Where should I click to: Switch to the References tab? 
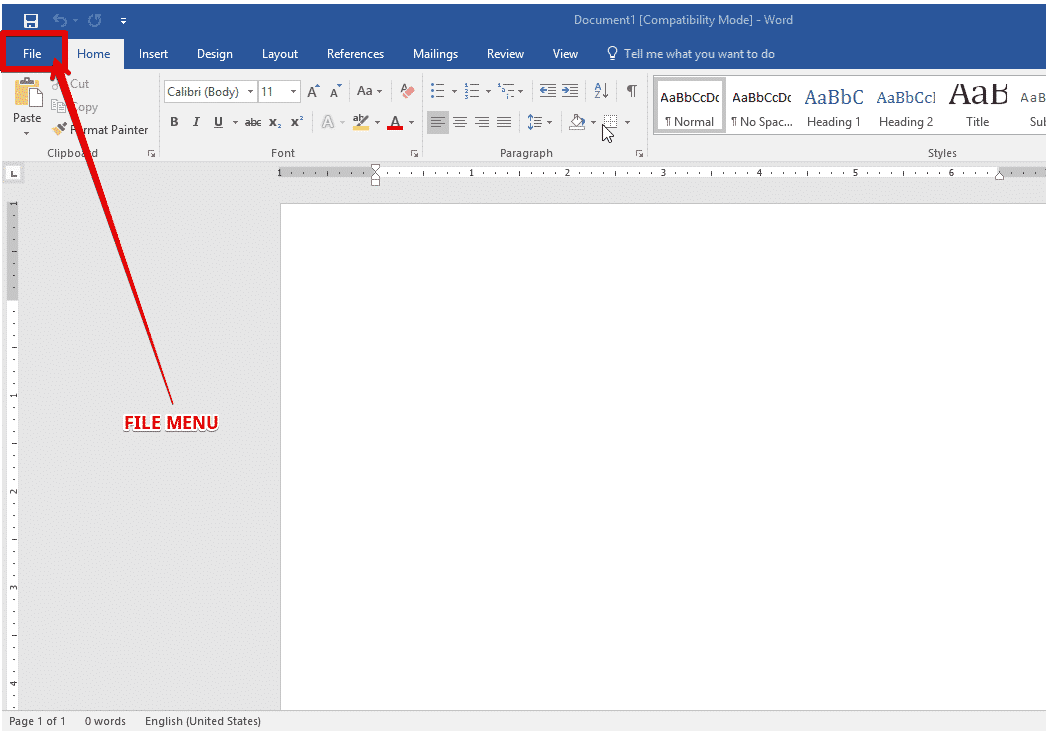tap(355, 54)
